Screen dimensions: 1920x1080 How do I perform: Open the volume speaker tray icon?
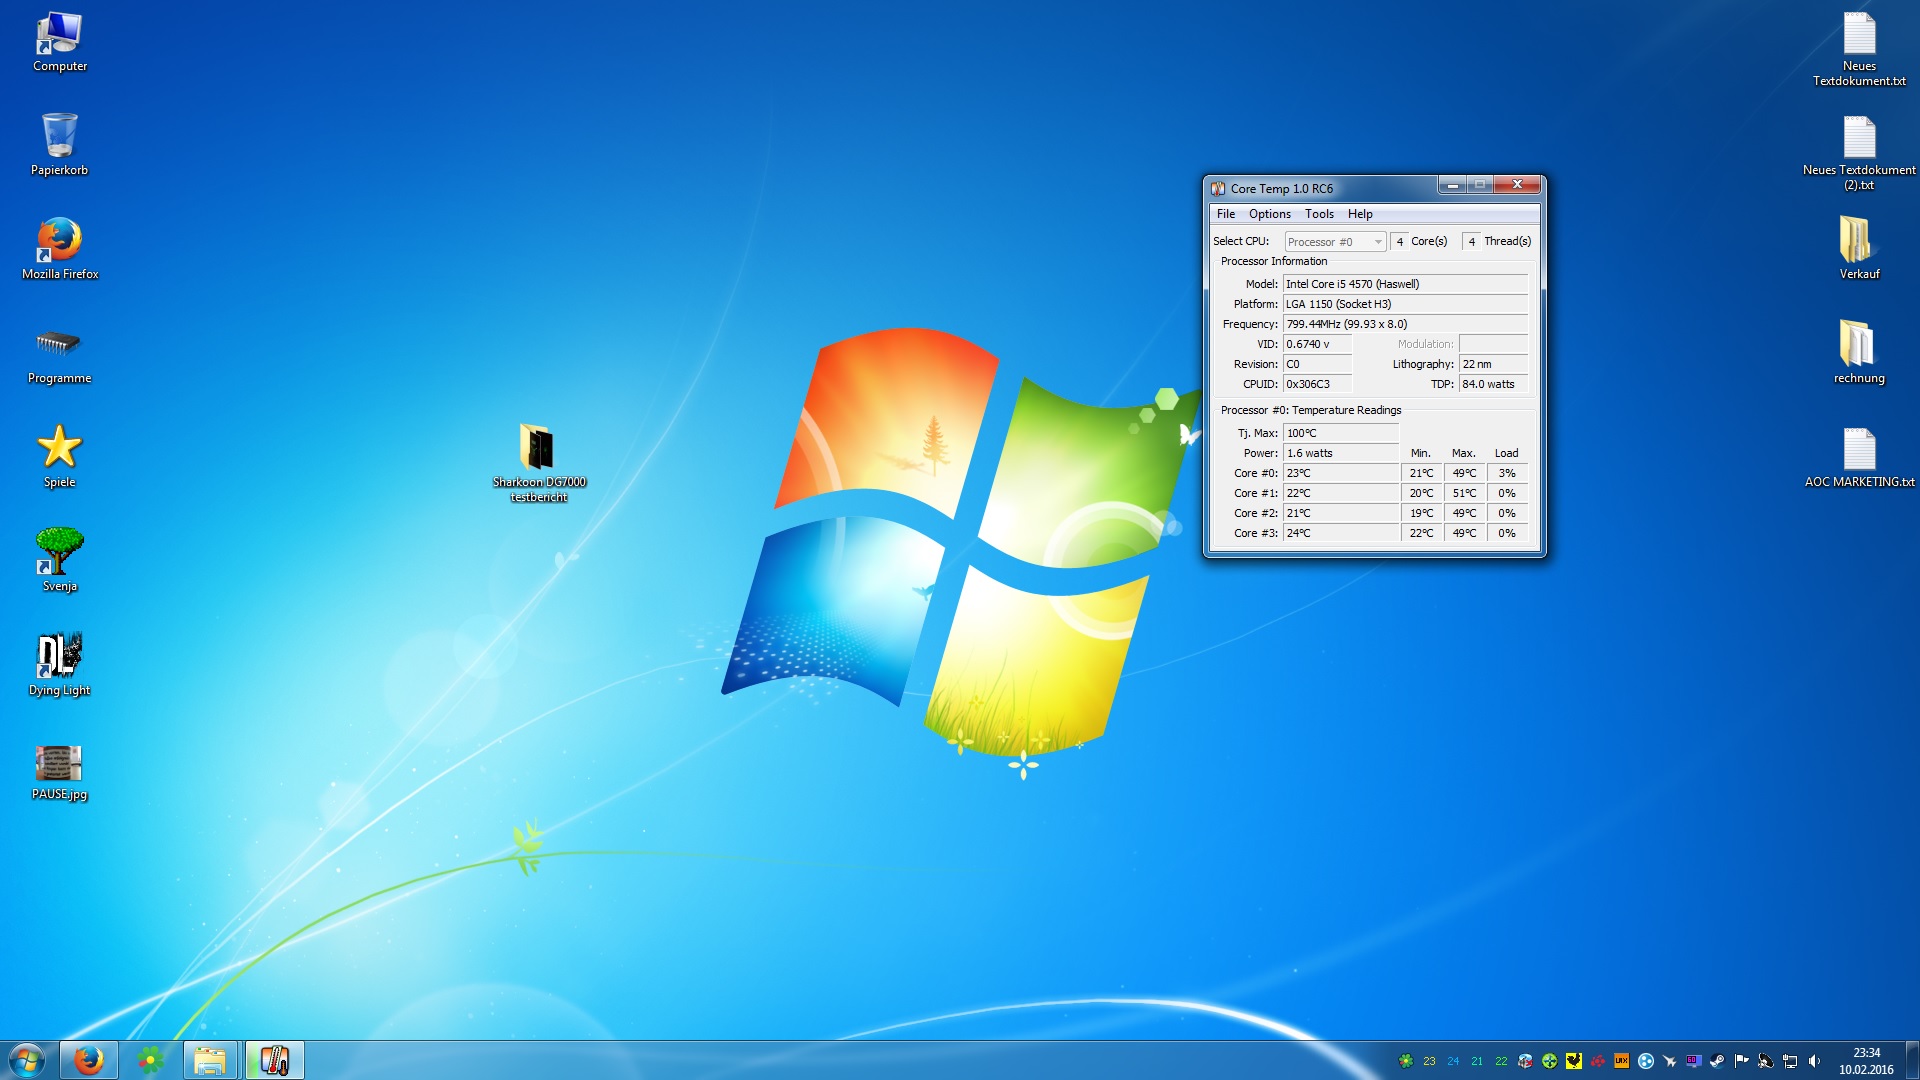1813,1061
